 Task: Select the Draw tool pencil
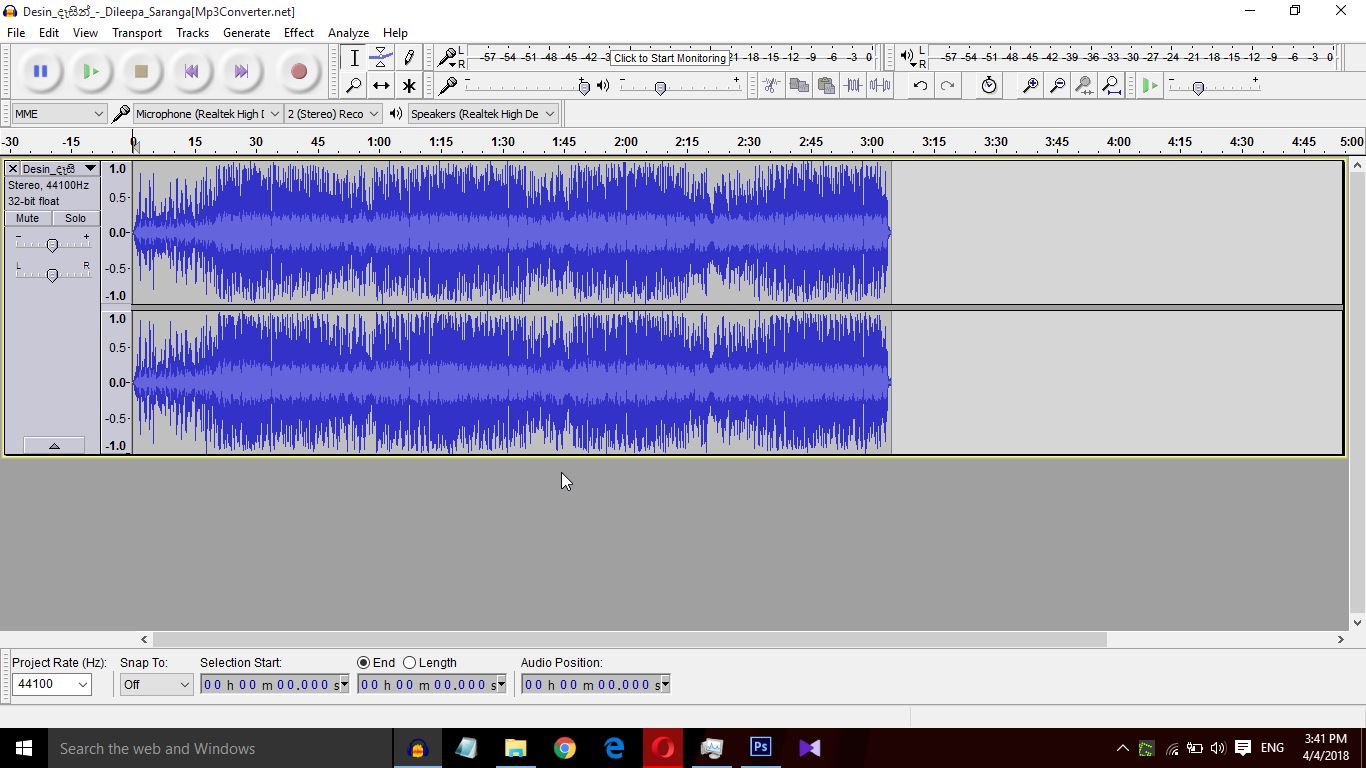[409, 57]
